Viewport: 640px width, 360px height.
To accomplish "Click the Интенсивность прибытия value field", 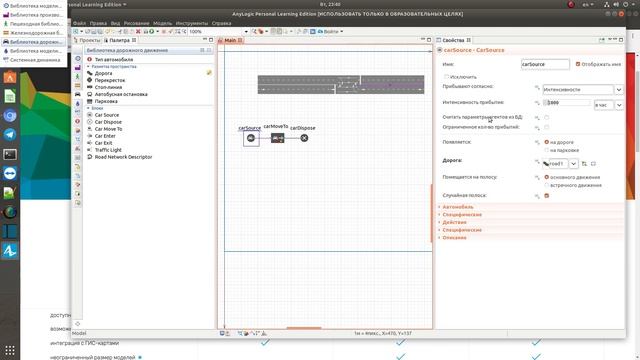I will (x=567, y=103).
